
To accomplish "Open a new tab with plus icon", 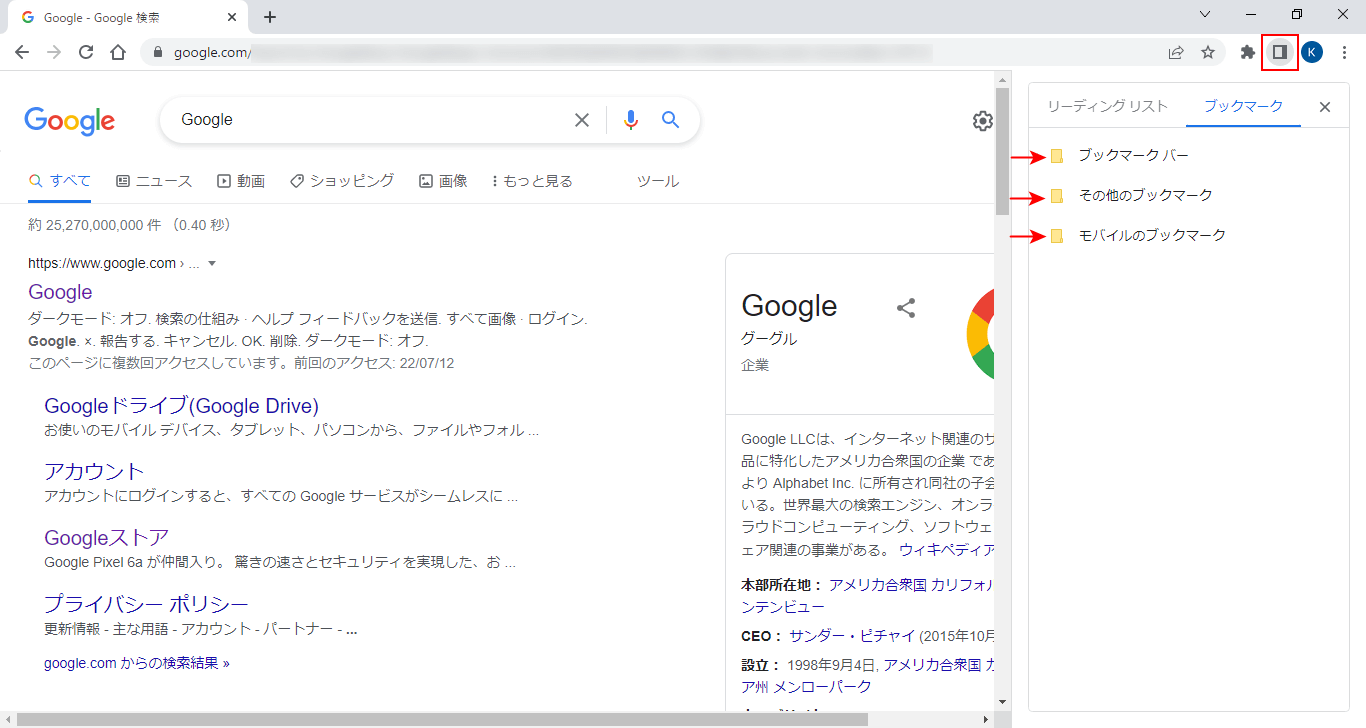I will click(x=269, y=17).
